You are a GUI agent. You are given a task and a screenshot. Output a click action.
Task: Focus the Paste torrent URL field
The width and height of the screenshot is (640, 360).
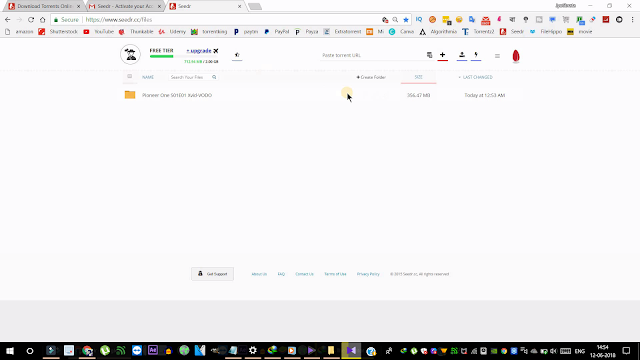tap(372, 55)
